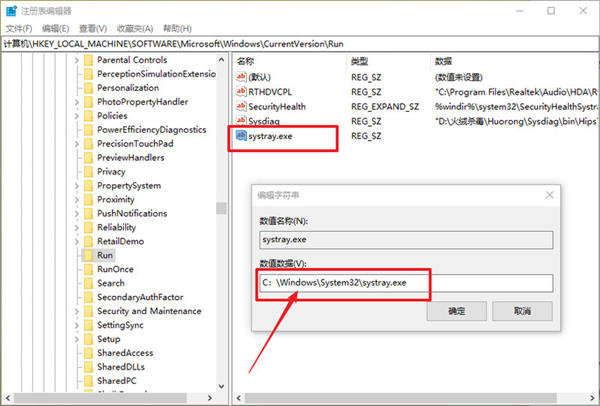Expand the Security and Maintenance key

[x=77, y=311]
